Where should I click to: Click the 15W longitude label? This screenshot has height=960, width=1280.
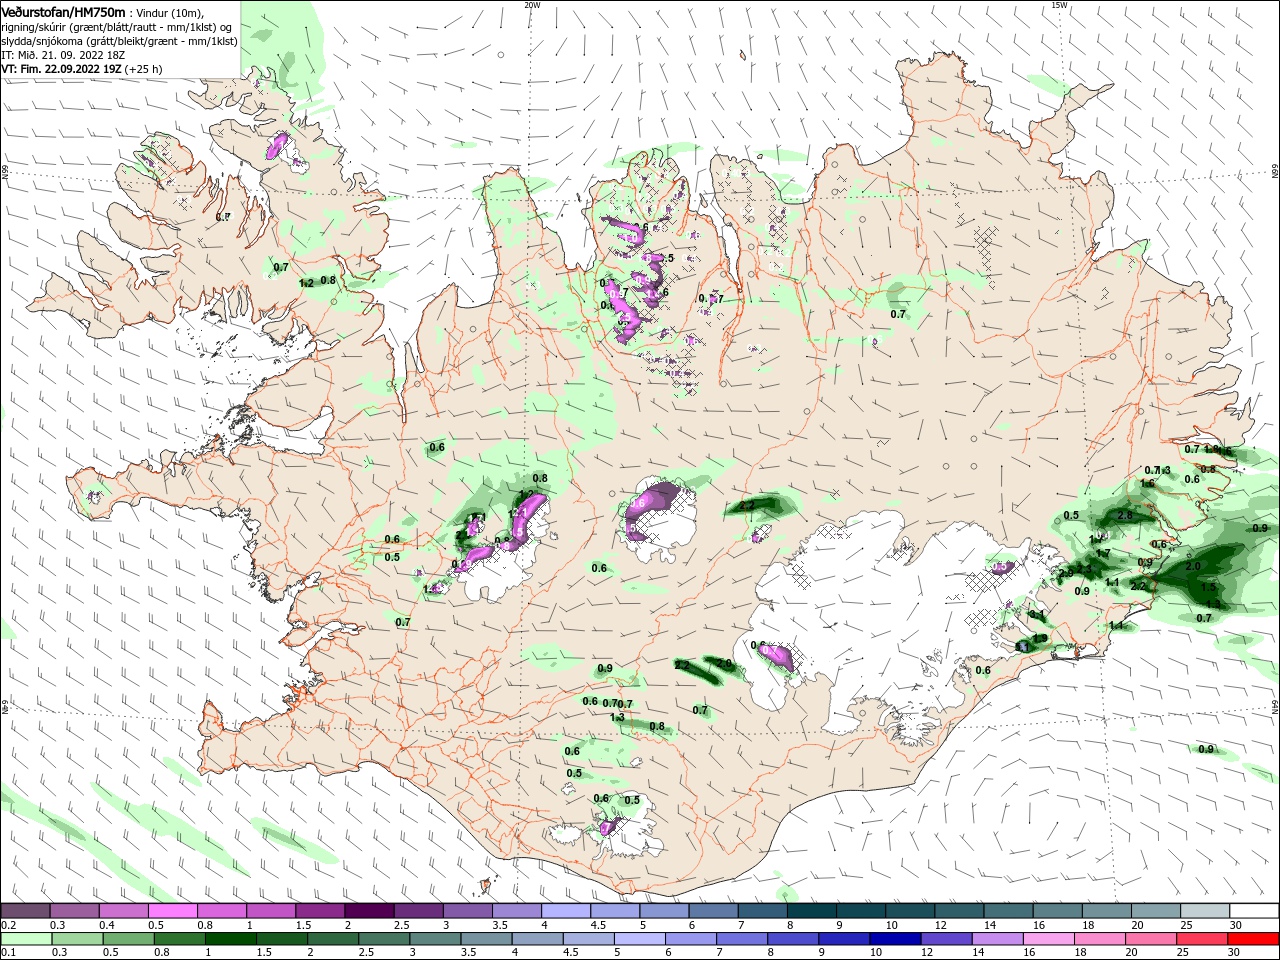point(1059,5)
